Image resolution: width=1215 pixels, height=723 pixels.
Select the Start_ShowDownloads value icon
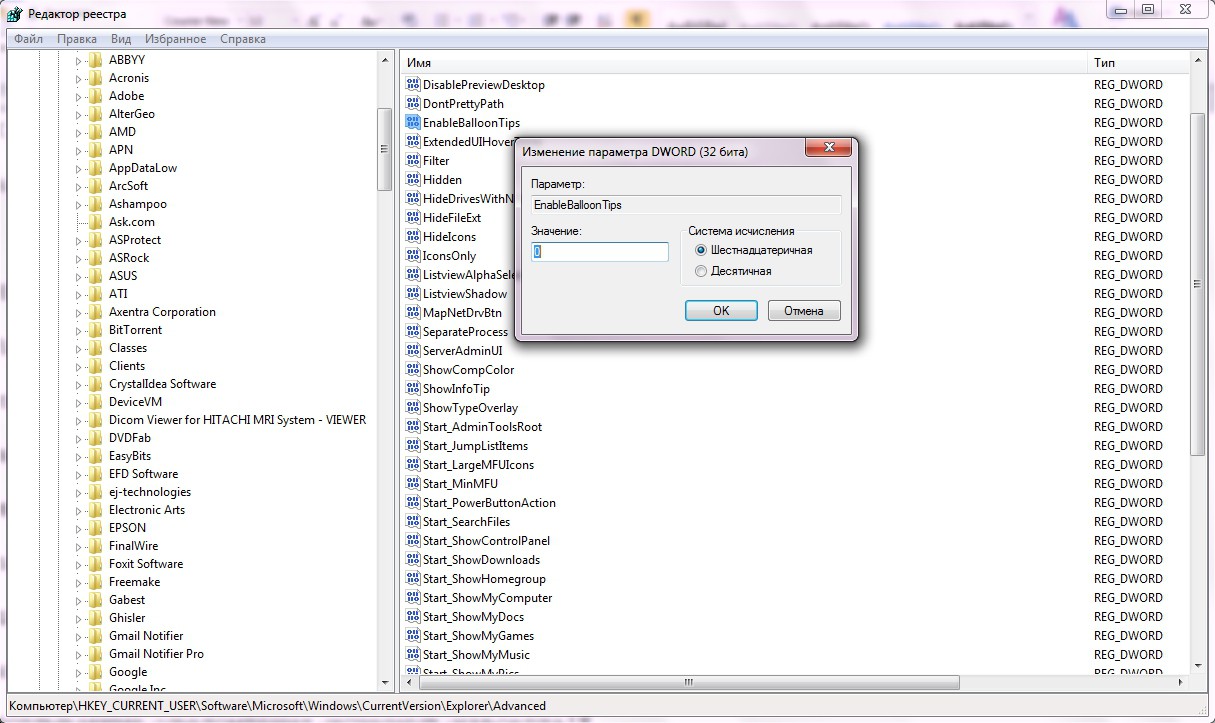[x=413, y=560]
